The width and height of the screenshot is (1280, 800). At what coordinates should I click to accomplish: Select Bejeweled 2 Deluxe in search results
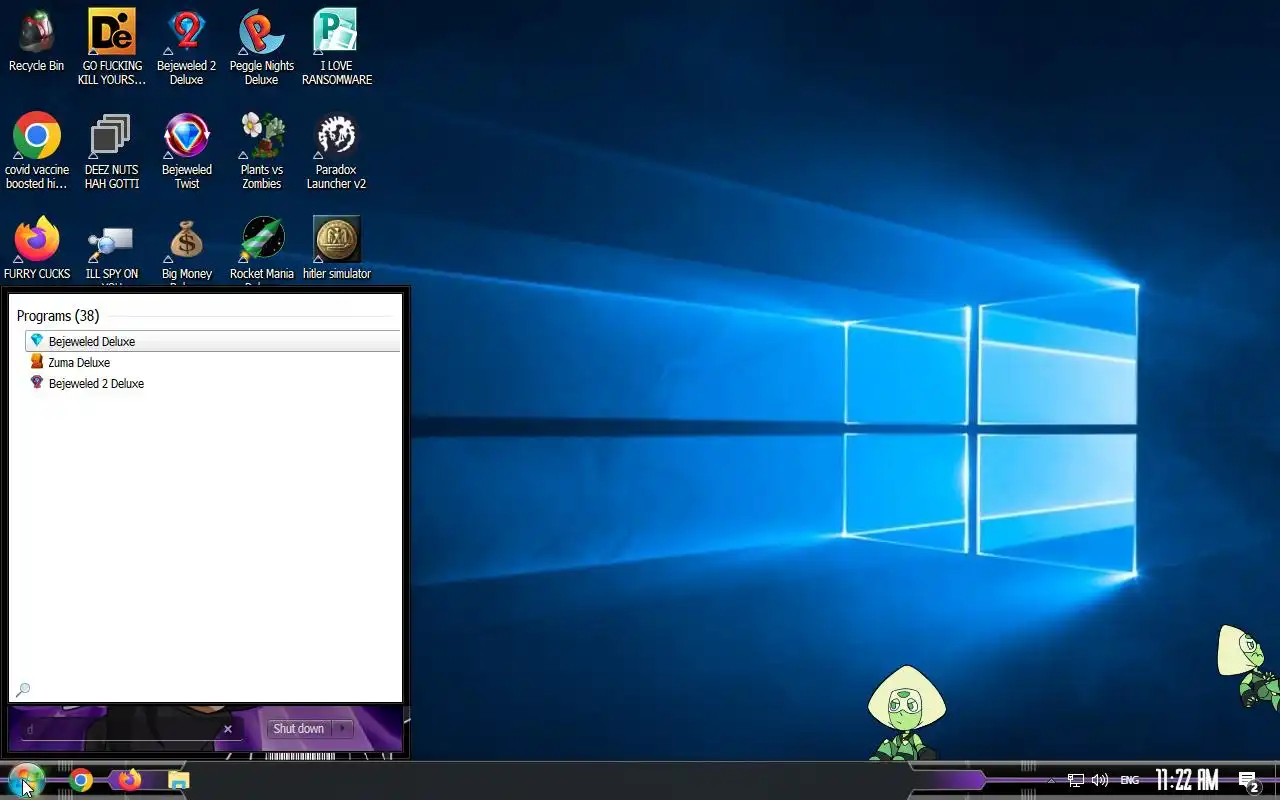[212, 383]
